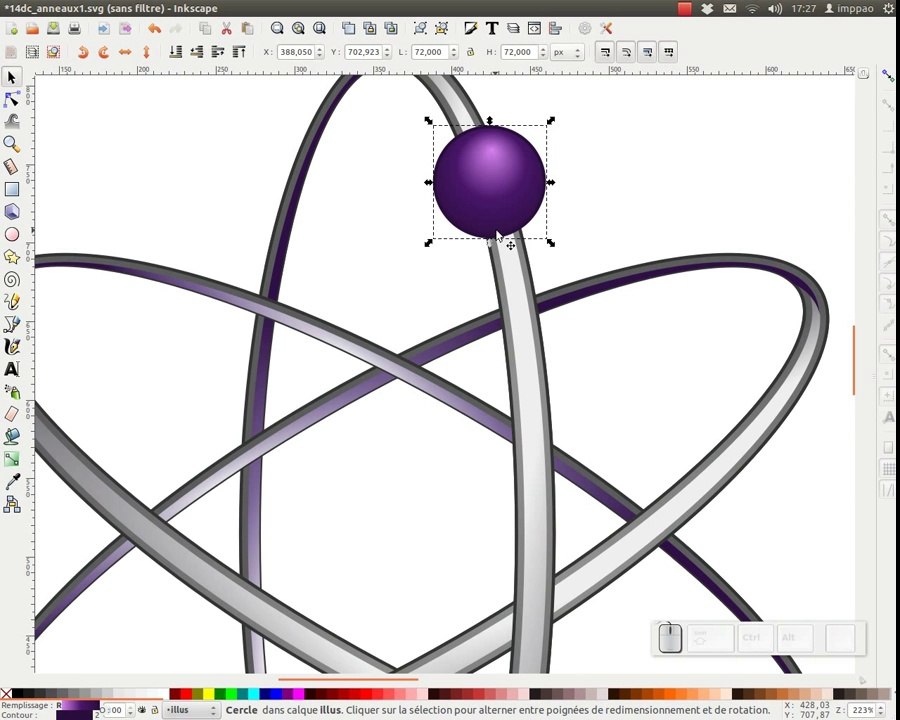Screen dimensions: 900x720
Task: Click the Undo arrow
Action: (x=154, y=28)
